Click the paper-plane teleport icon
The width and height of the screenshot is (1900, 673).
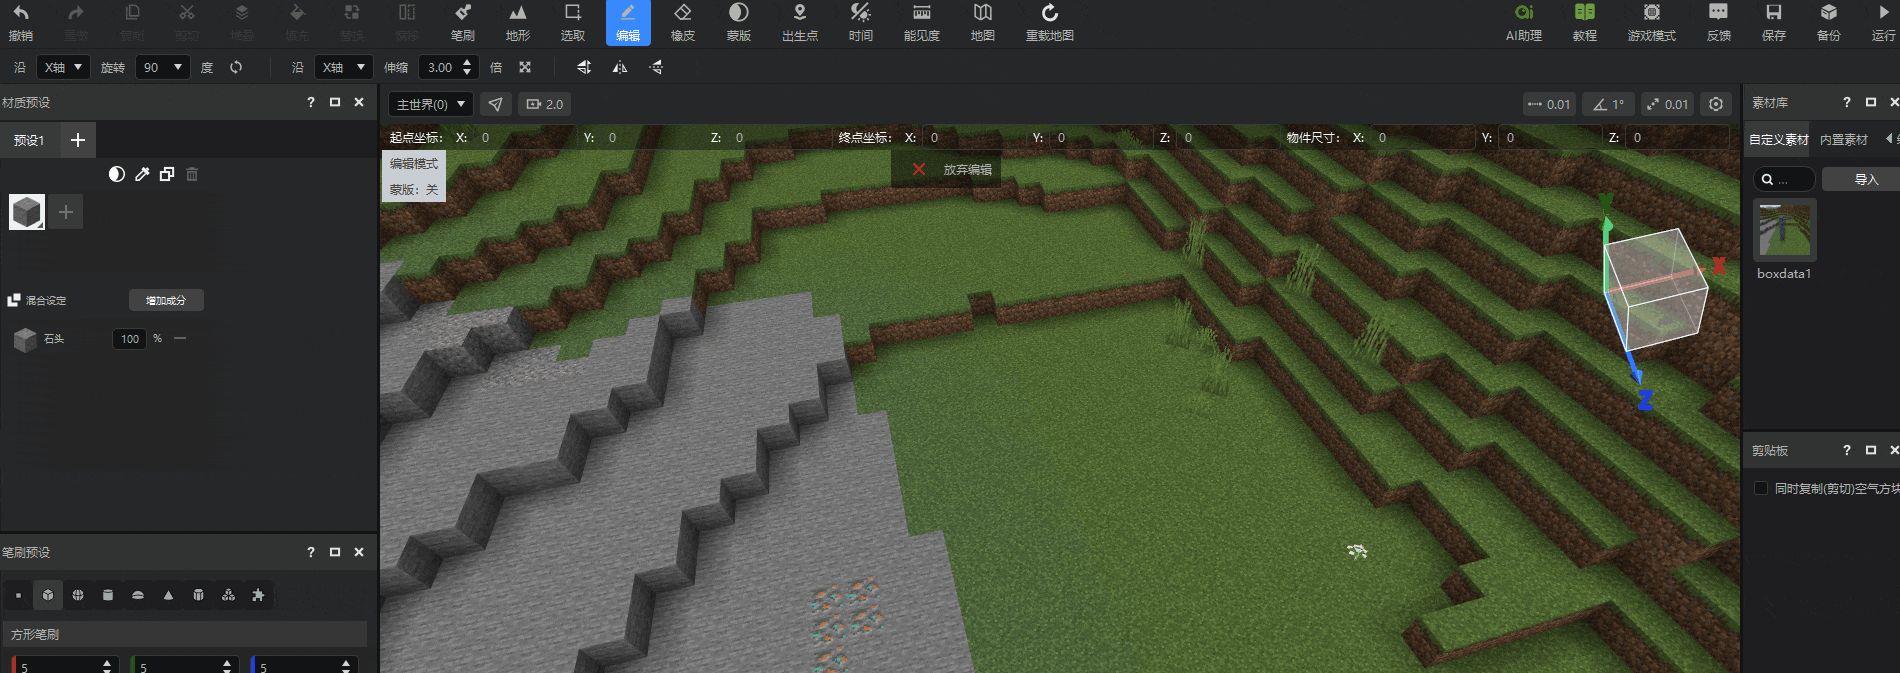[496, 104]
